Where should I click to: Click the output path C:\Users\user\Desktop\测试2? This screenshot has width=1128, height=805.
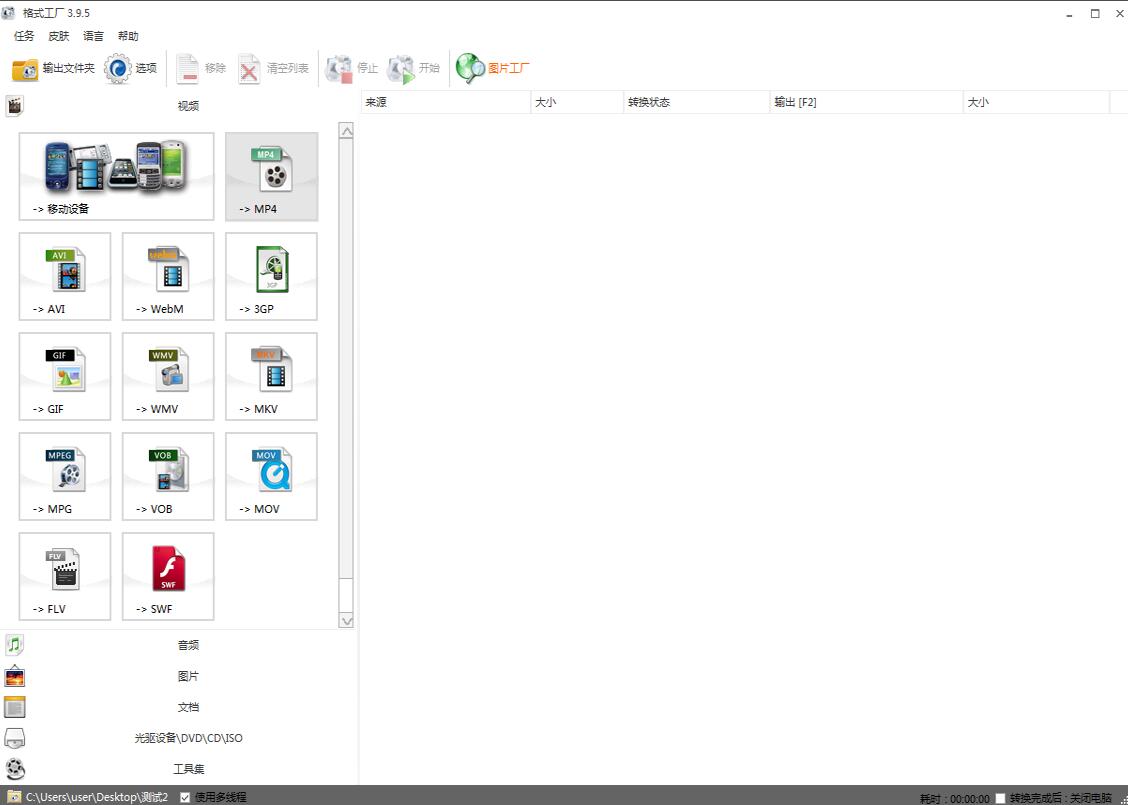coord(97,797)
